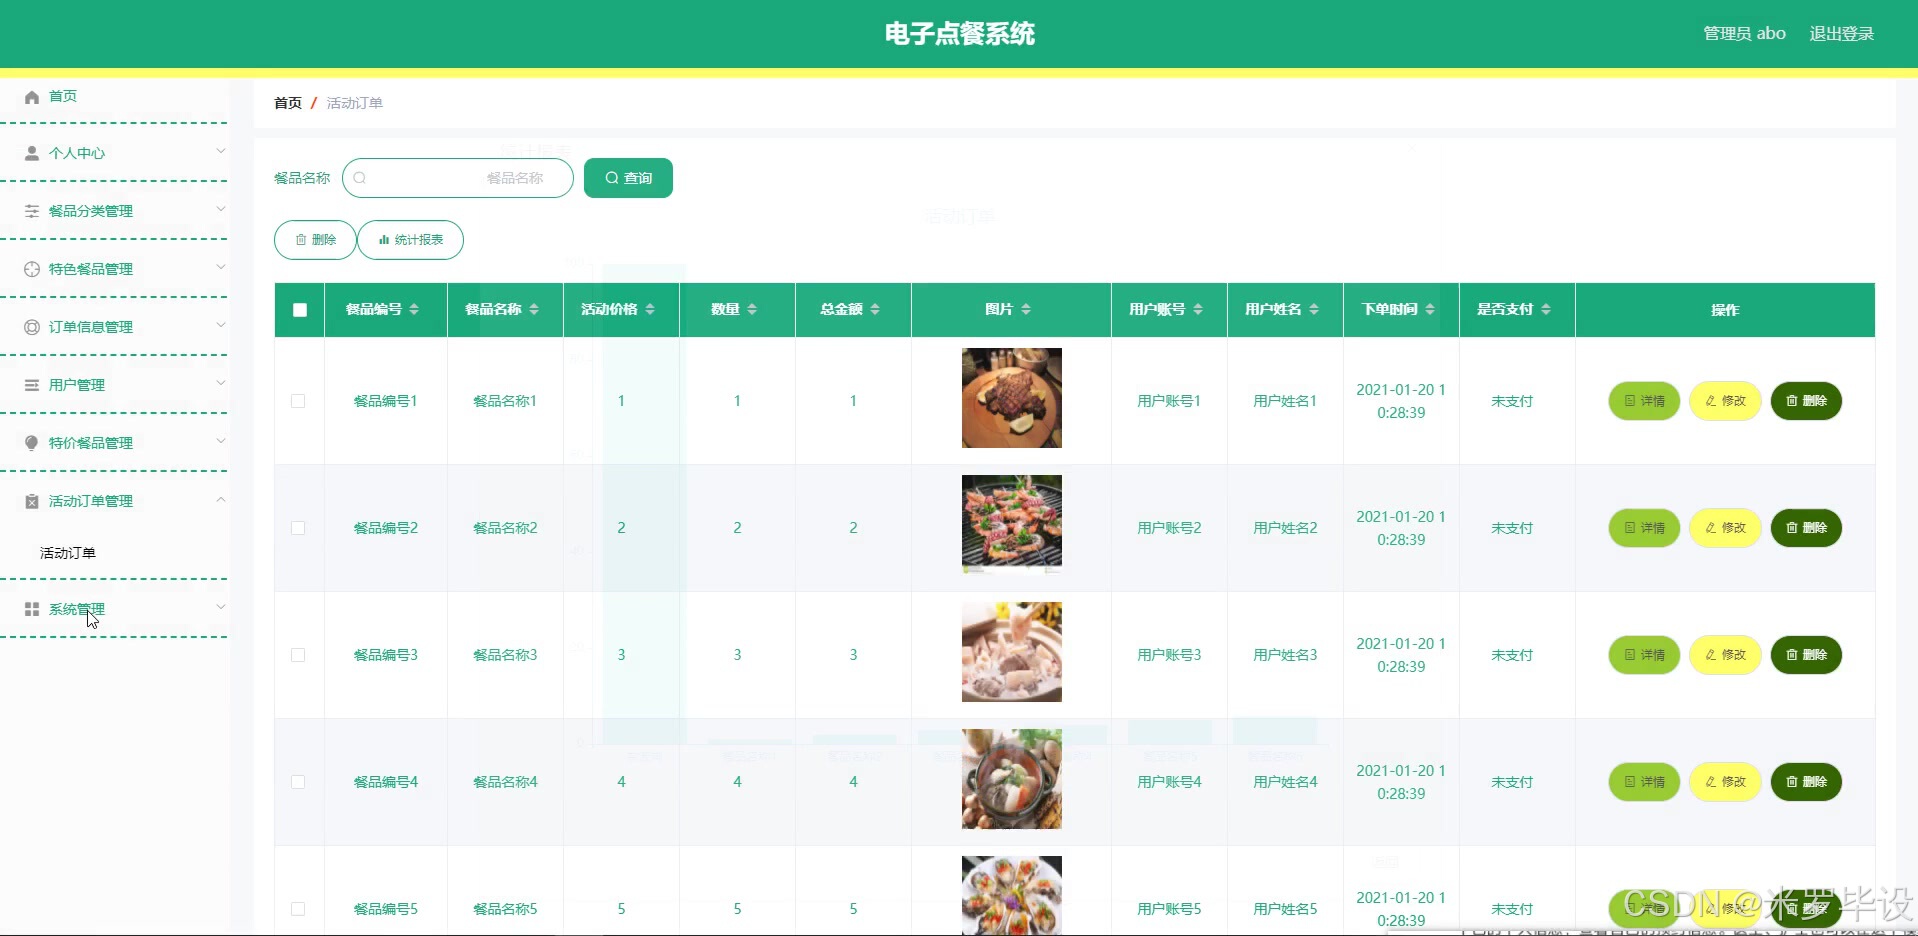This screenshot has width=1918, height=936.
Task: Expand the 用户管理 menu chevron
Action: coord(221,384)
